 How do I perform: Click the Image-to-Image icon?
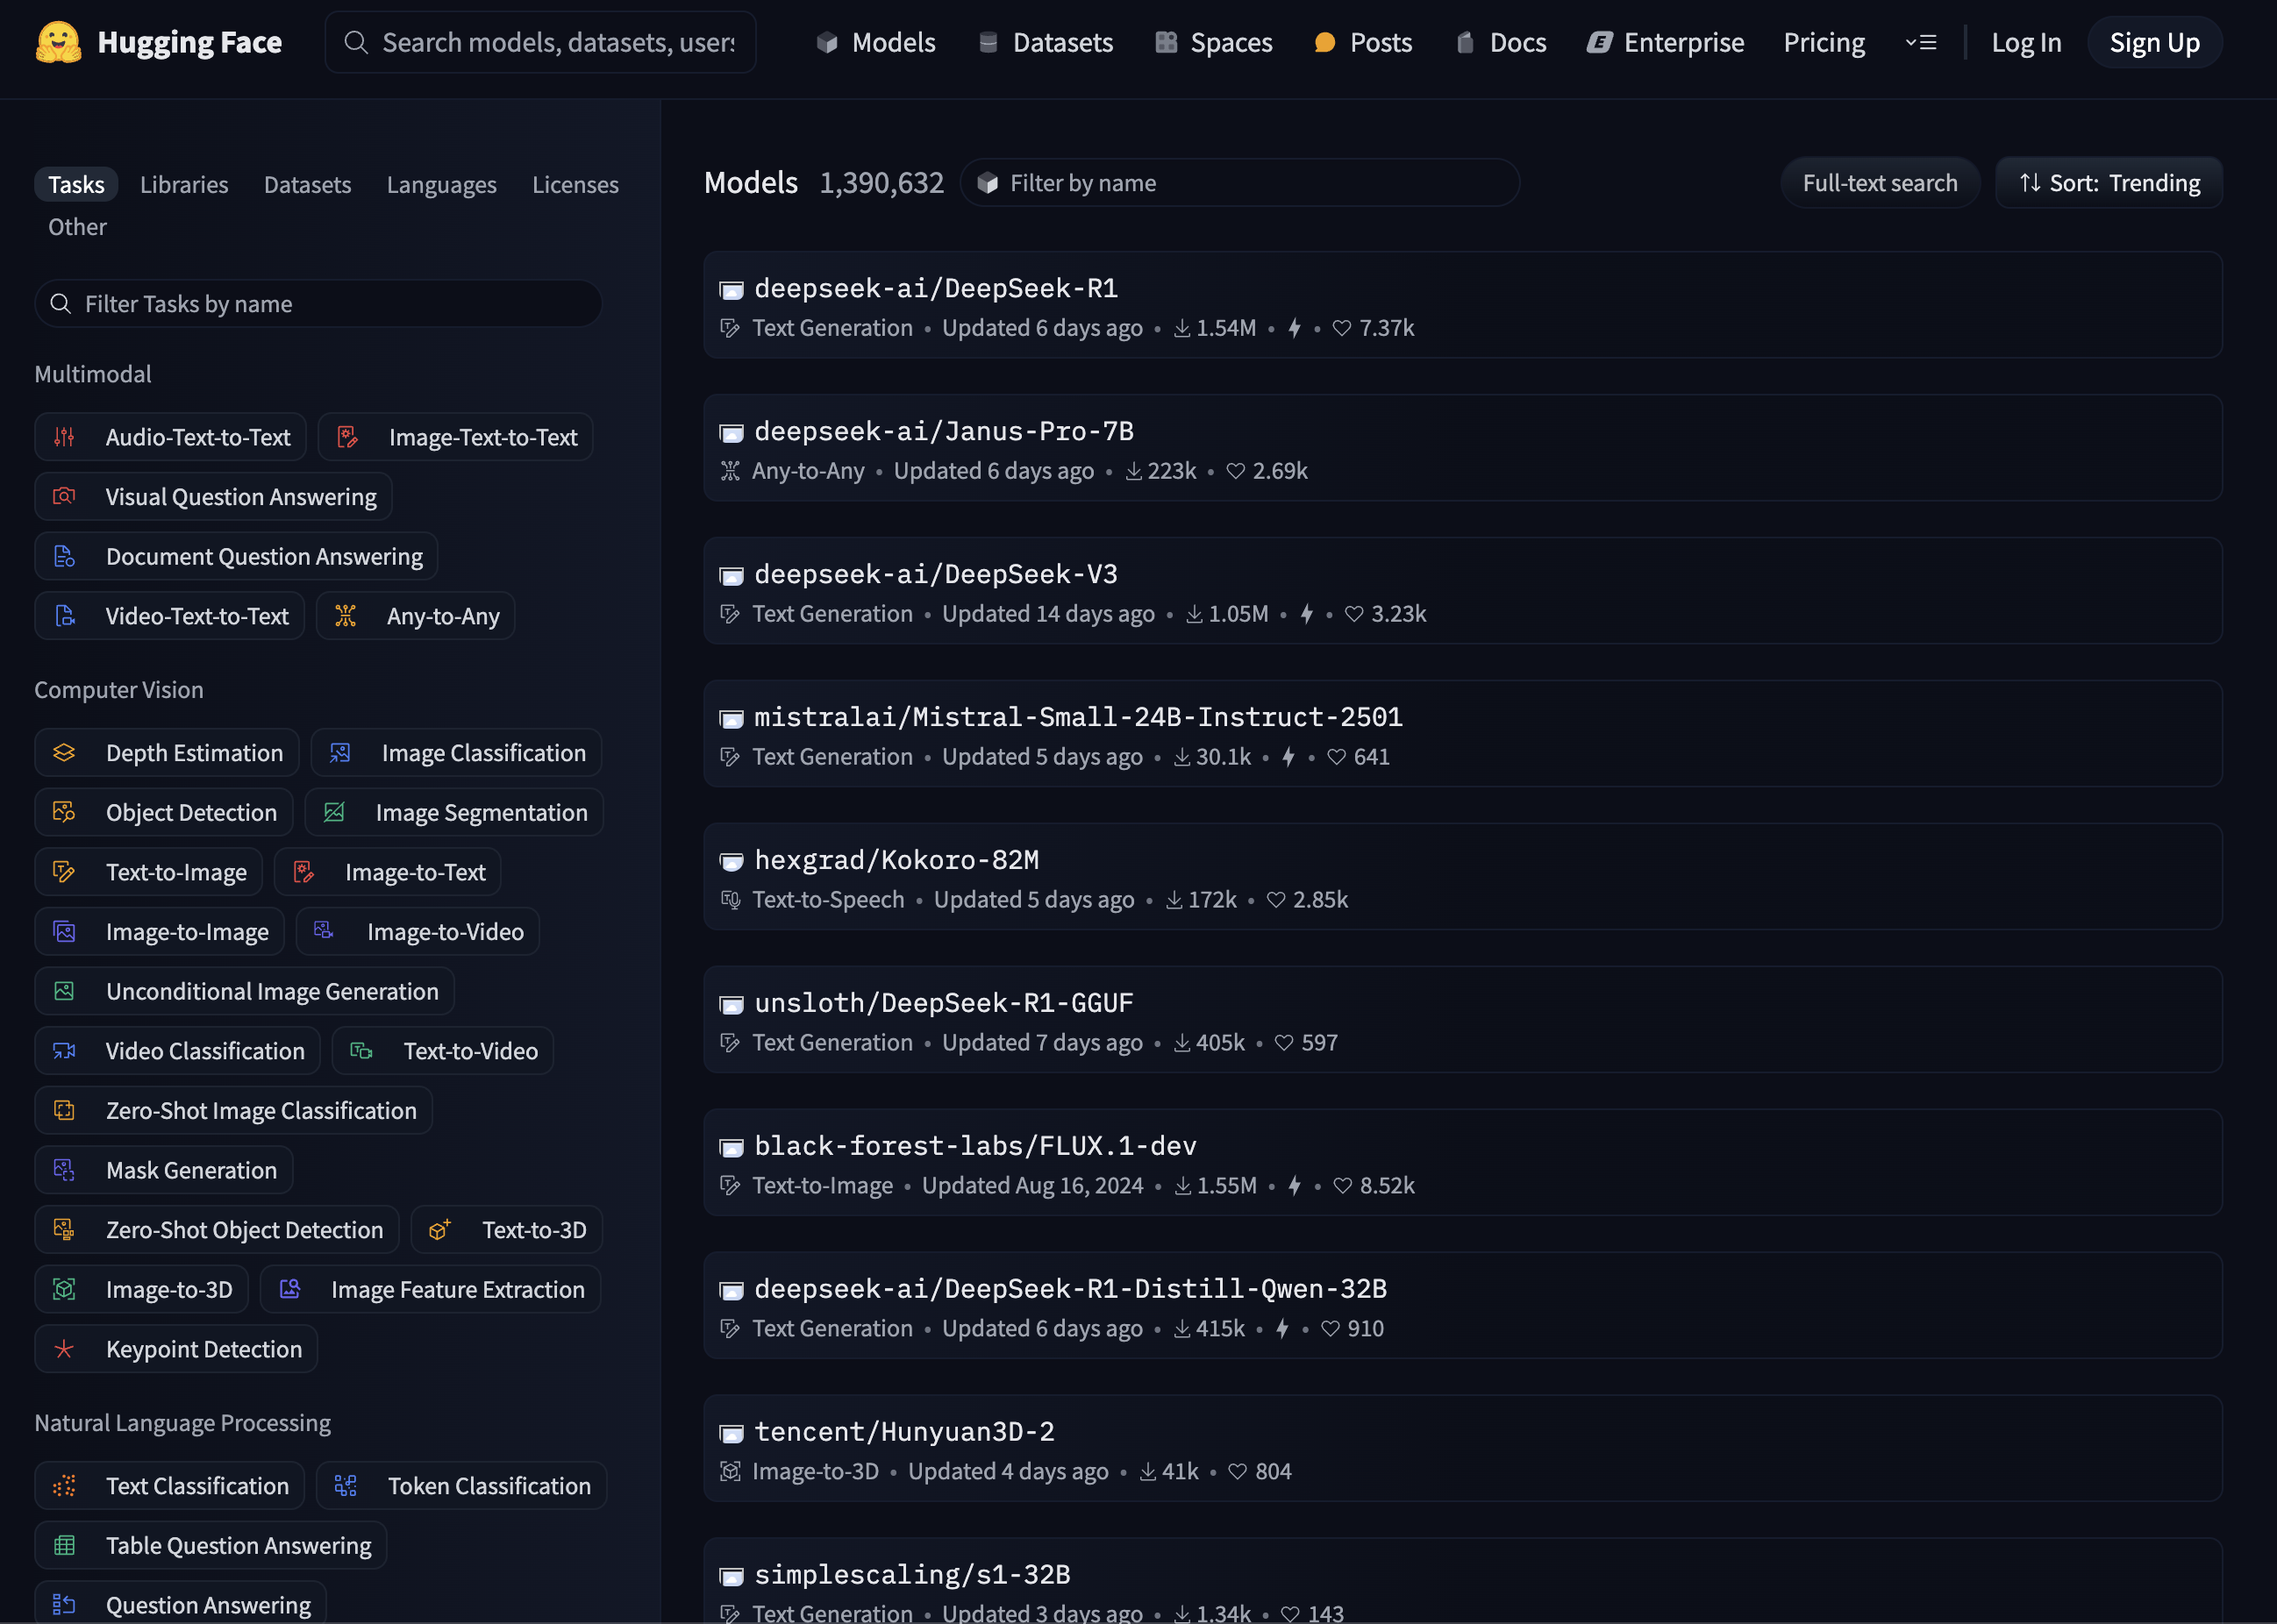[64, 932]
